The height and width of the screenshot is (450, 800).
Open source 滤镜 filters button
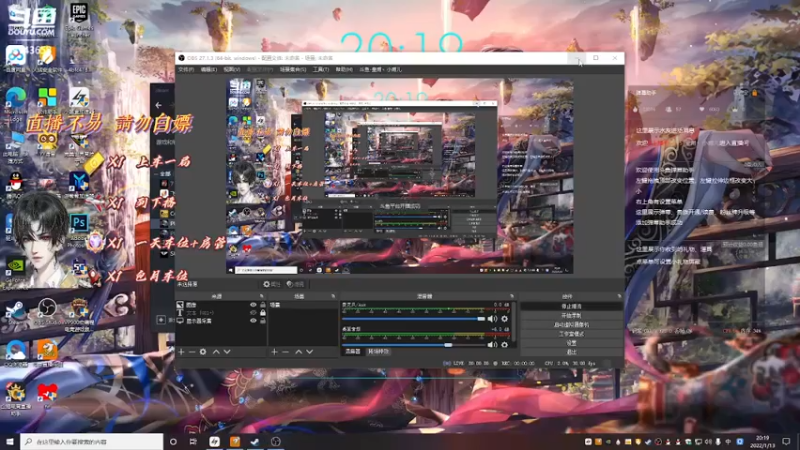coord(295,284)
